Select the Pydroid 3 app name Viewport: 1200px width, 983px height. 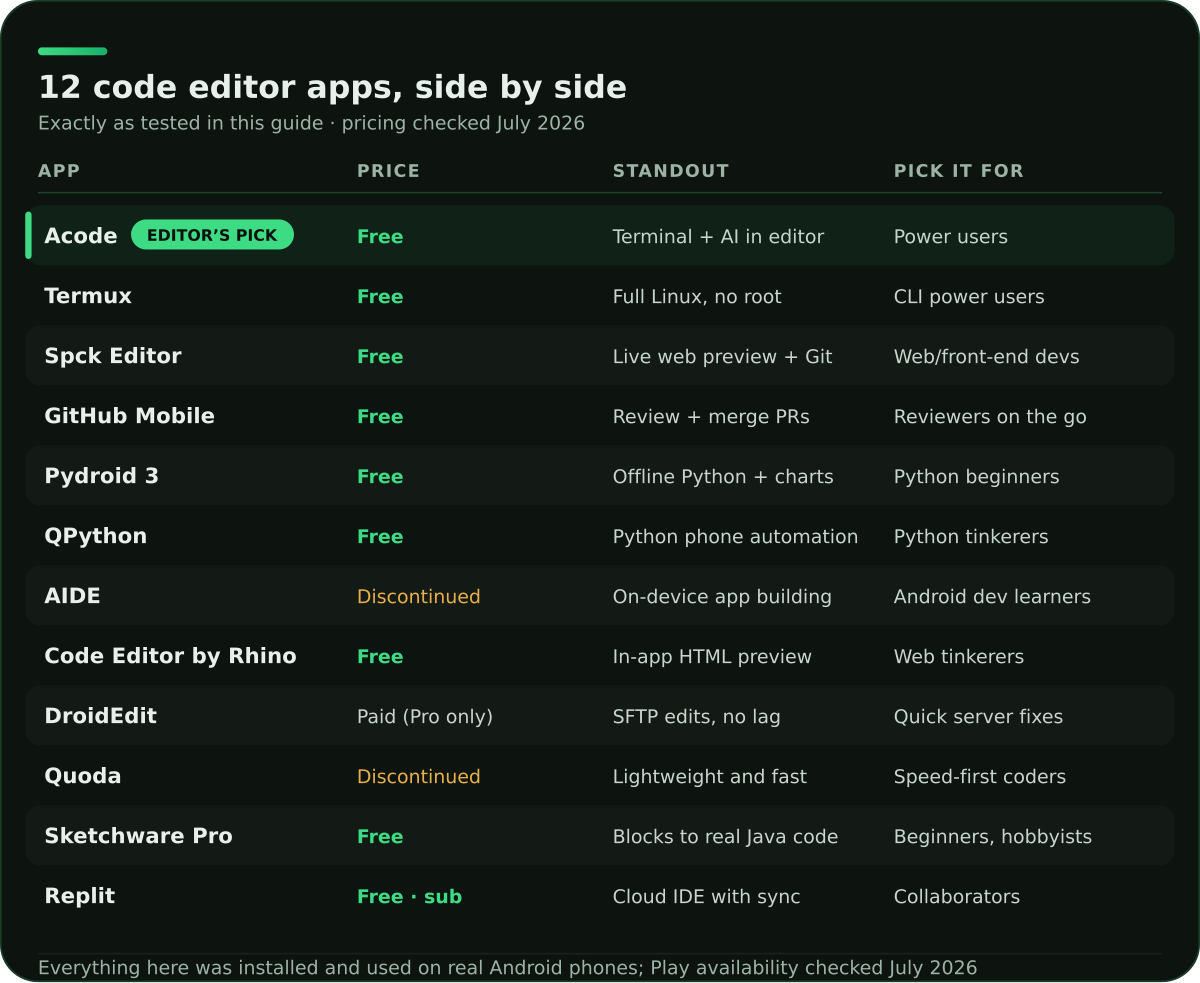[101, 476]
